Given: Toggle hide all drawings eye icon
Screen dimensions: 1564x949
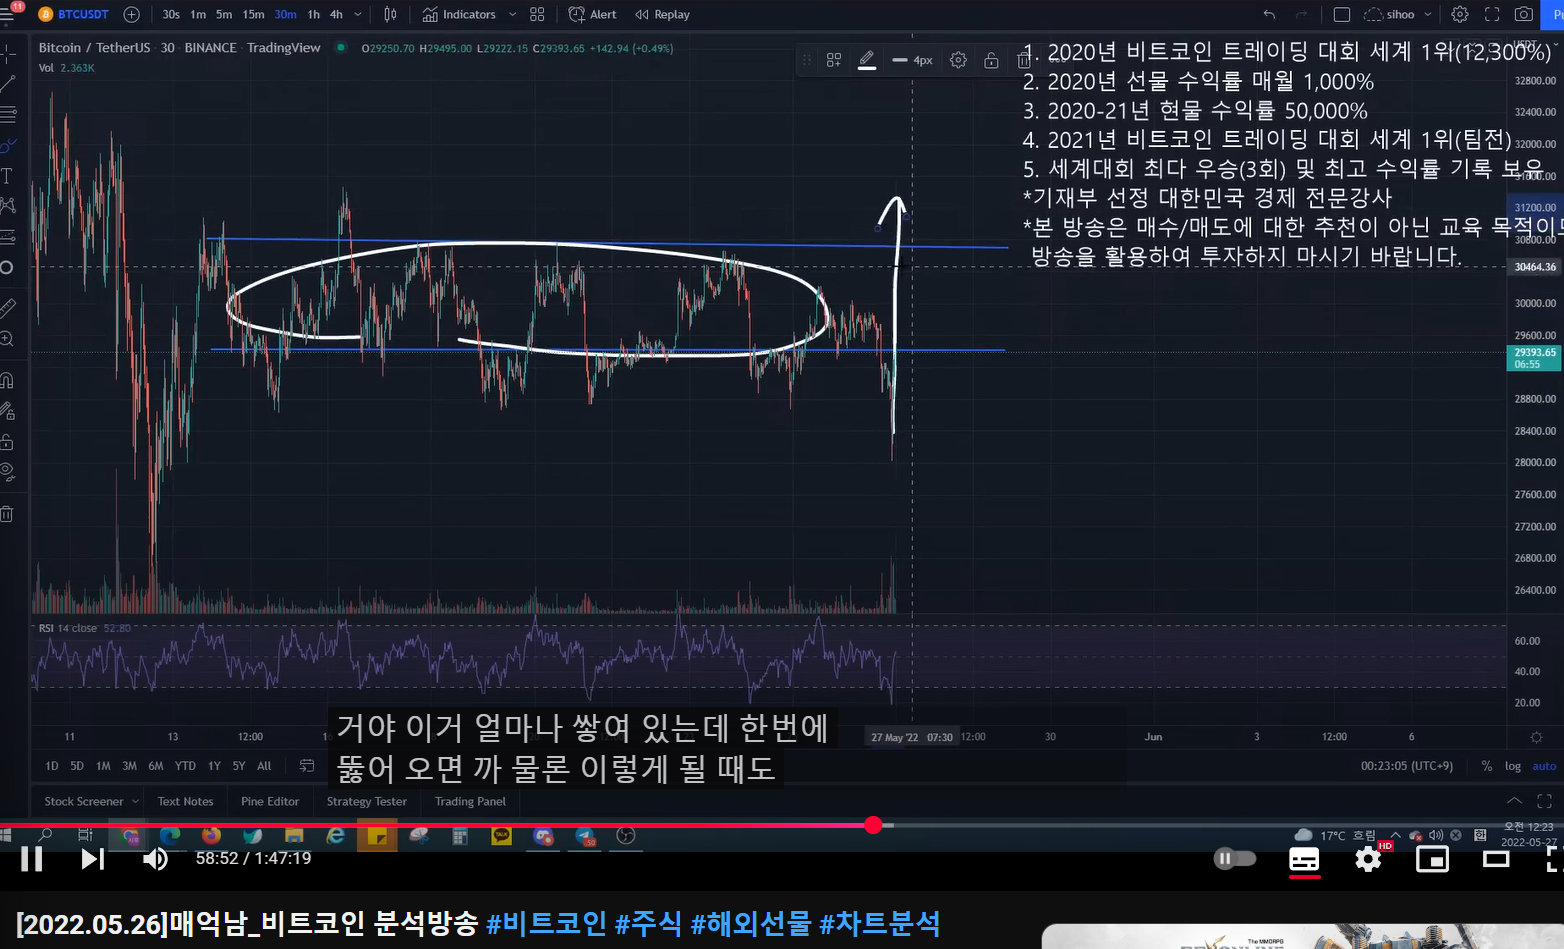Looking at the screenshot, I should click(8, 472).
